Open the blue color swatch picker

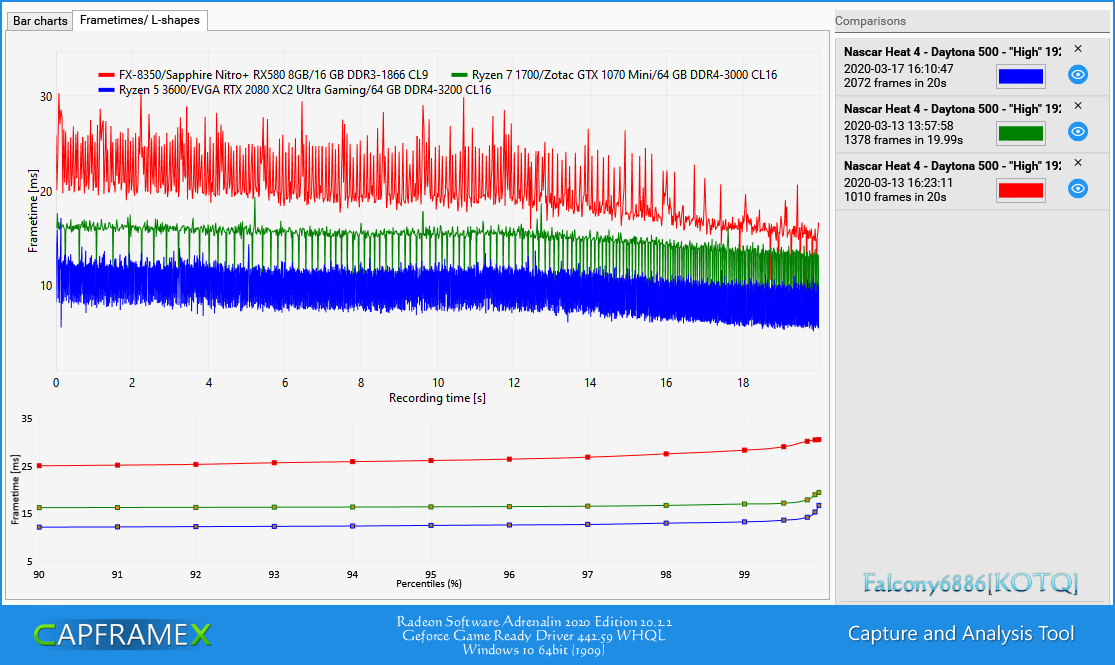(x=1020, y=76)
